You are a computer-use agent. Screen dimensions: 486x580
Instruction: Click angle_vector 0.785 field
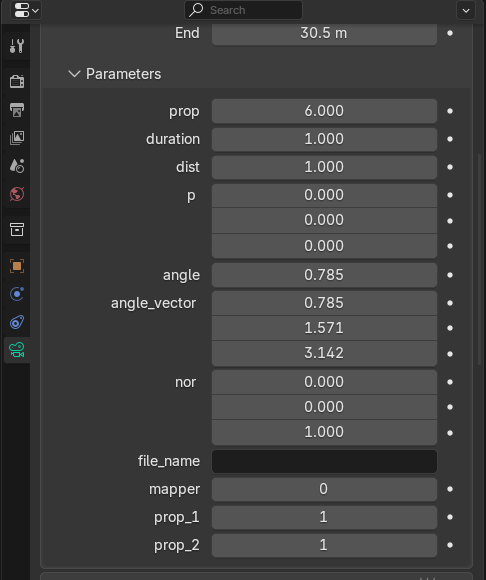pyautogui.click(x=324, y=303)
